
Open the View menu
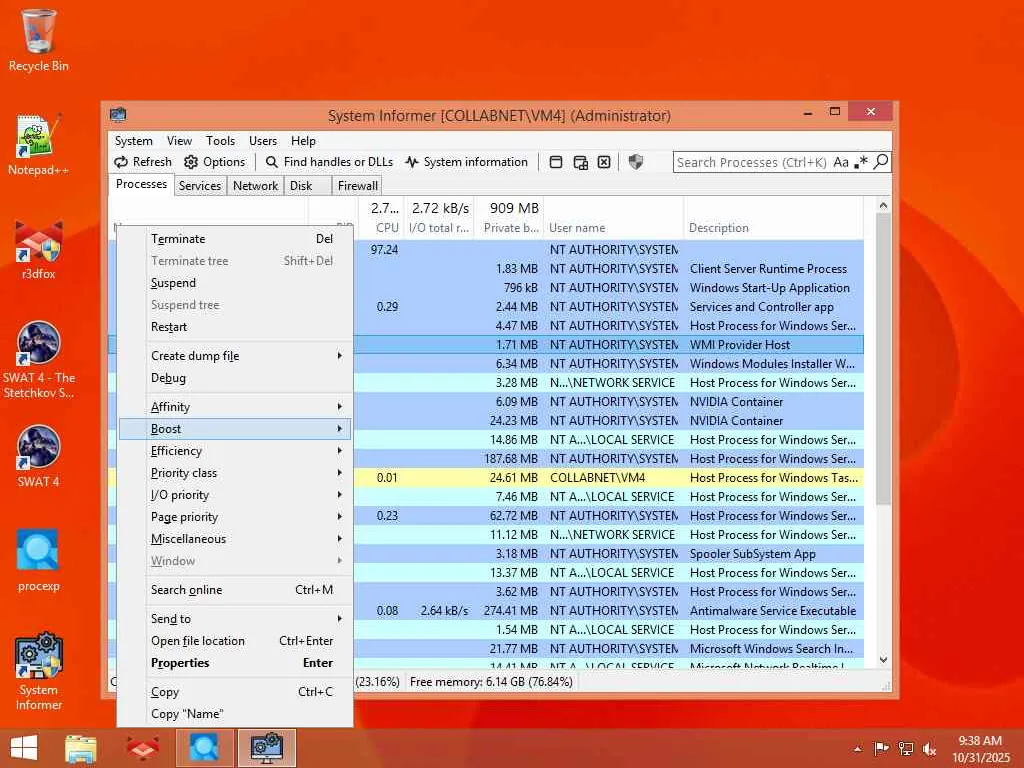pos(179,140)
